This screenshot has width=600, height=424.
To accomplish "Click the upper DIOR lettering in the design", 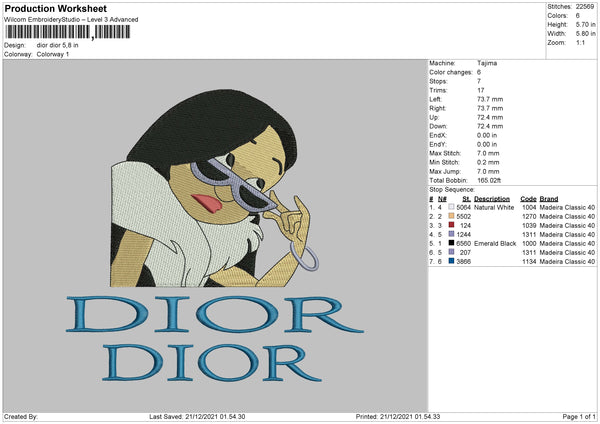I will coord(215,314).
